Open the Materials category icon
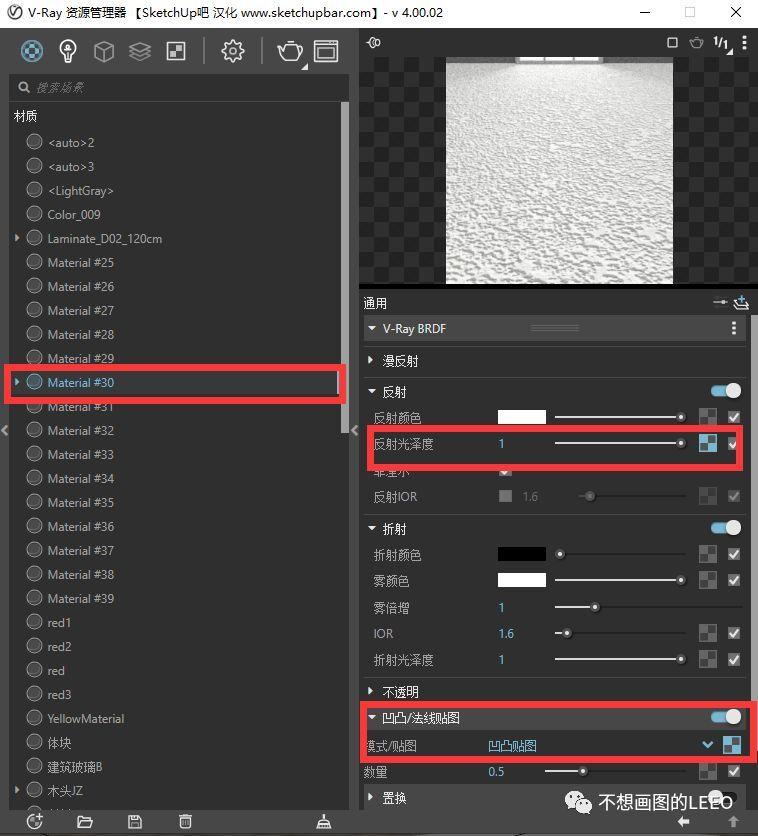 pos(32,52)
